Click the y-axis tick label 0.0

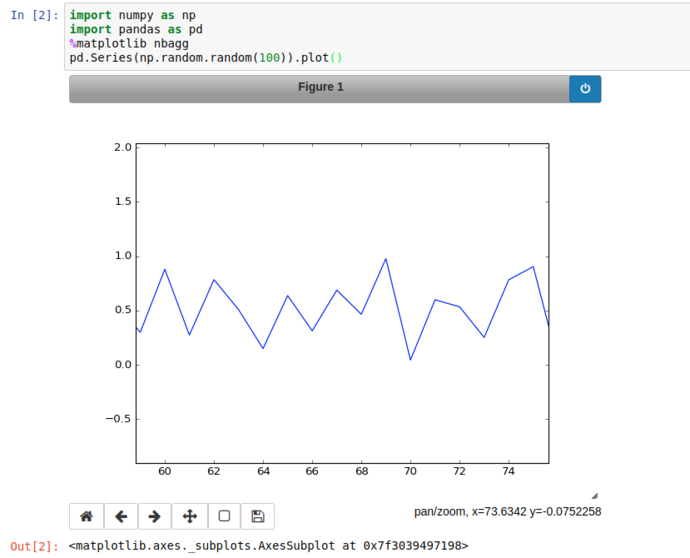123,365
